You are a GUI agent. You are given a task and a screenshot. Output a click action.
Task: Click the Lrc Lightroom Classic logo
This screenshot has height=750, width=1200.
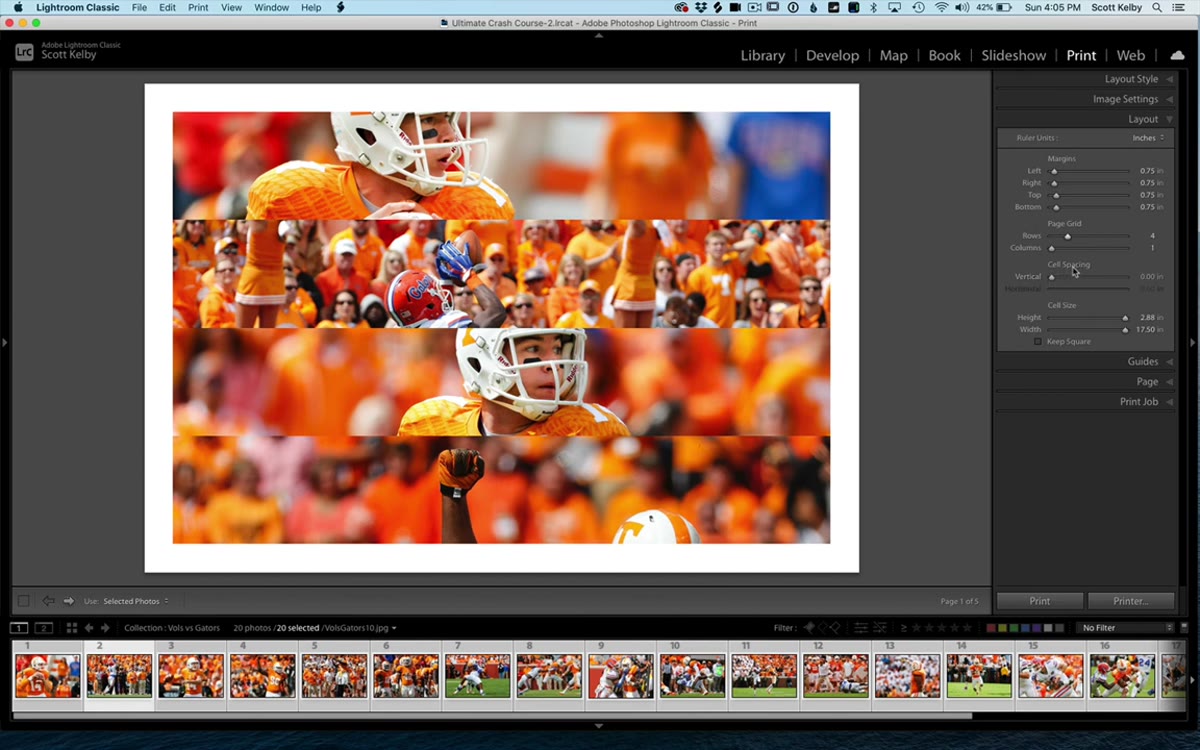pos(24,52)
